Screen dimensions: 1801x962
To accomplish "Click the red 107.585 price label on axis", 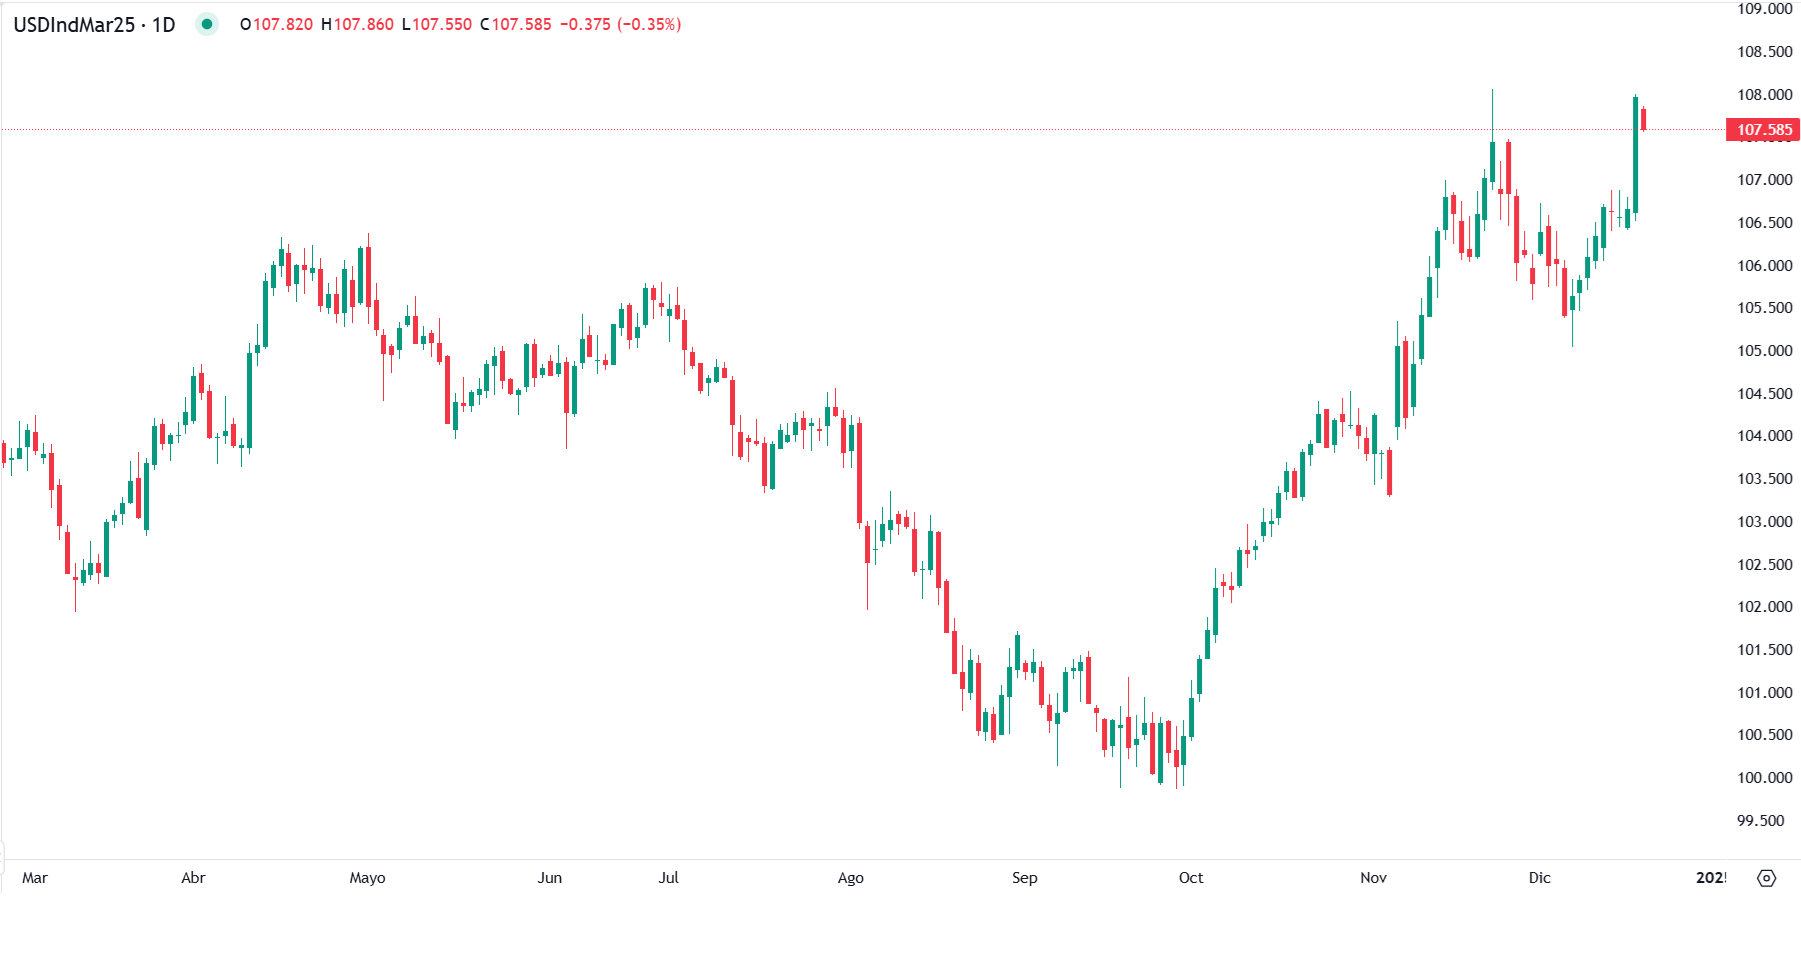I will (x=1760, y=129).
